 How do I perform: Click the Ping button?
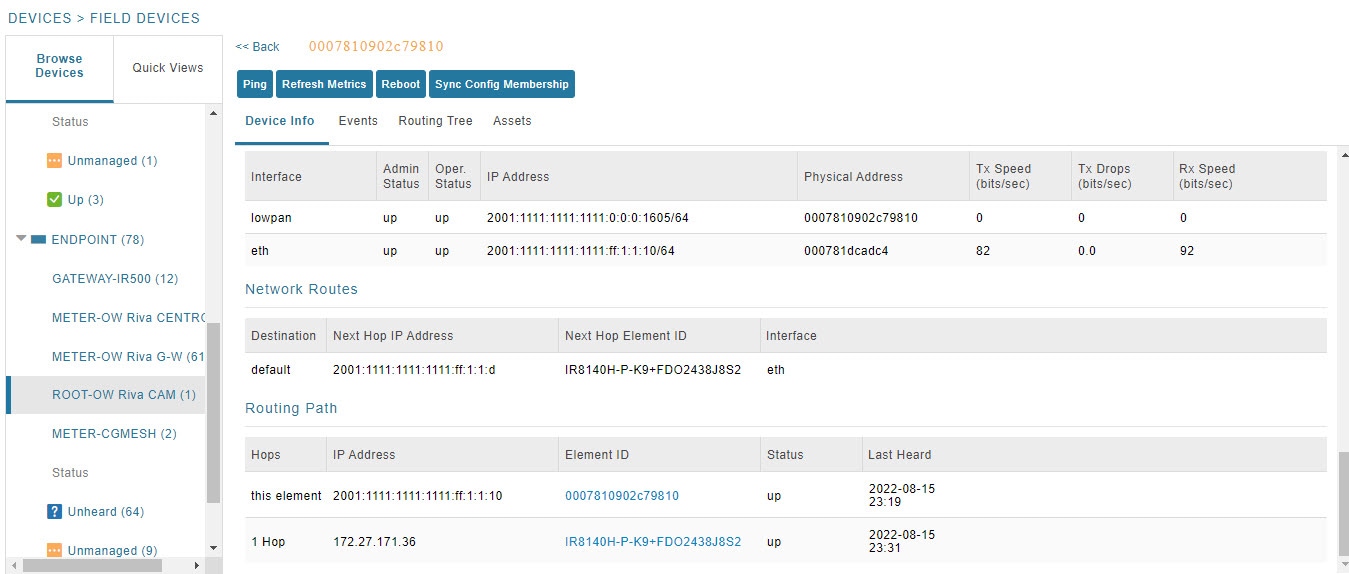coord(255,84)
